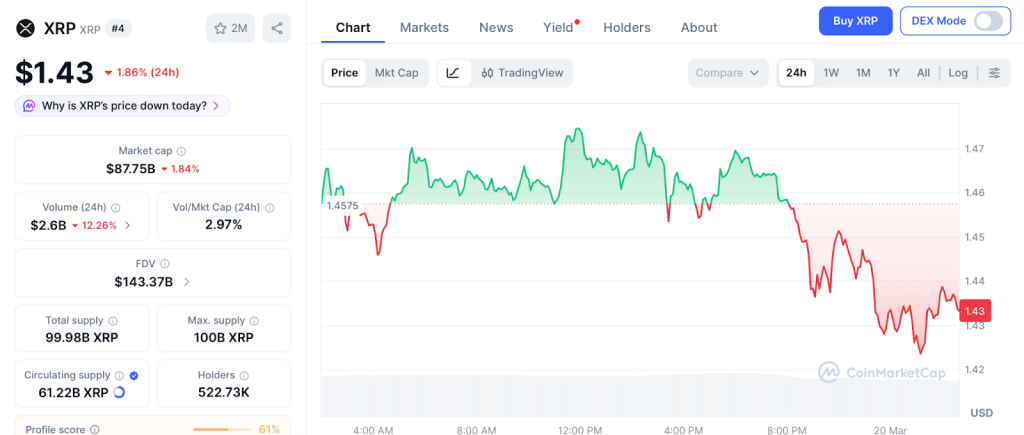Open the Compare dropdown
Image resolution: width=1024 pixels, height=435 pixels.
click(x=728, y=73)
